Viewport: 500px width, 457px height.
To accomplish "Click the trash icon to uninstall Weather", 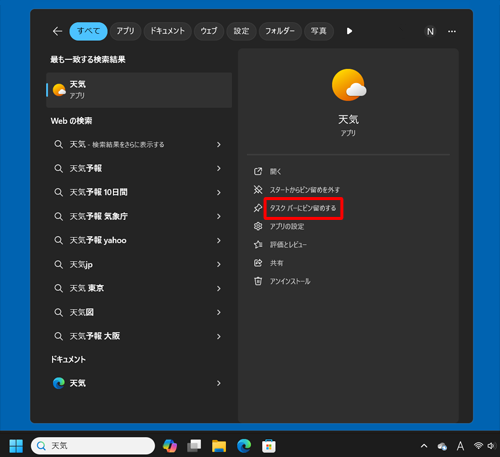I will tap(258, 281).
